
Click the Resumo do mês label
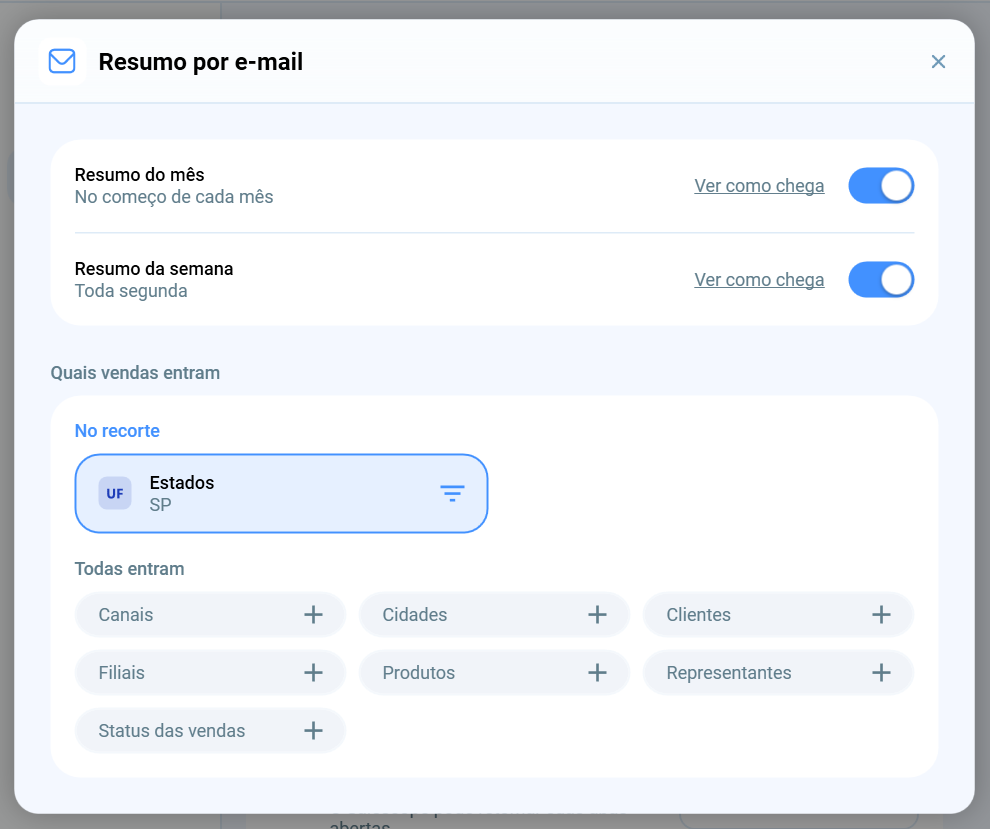coord(140,174)
